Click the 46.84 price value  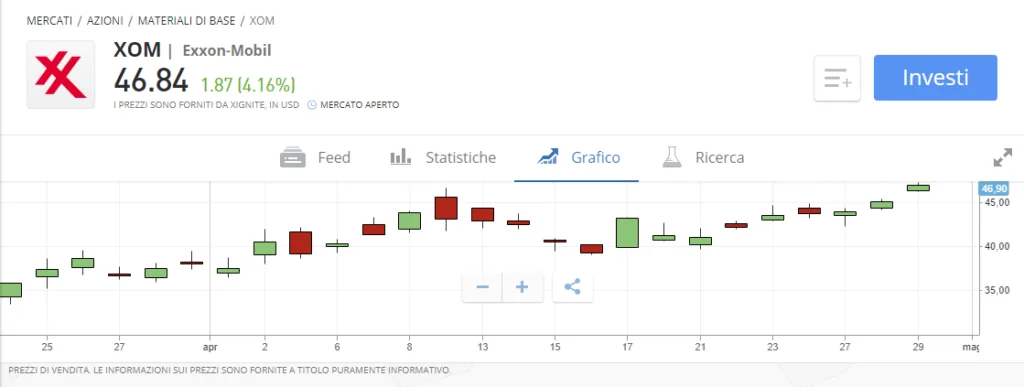tap(151, 81)
